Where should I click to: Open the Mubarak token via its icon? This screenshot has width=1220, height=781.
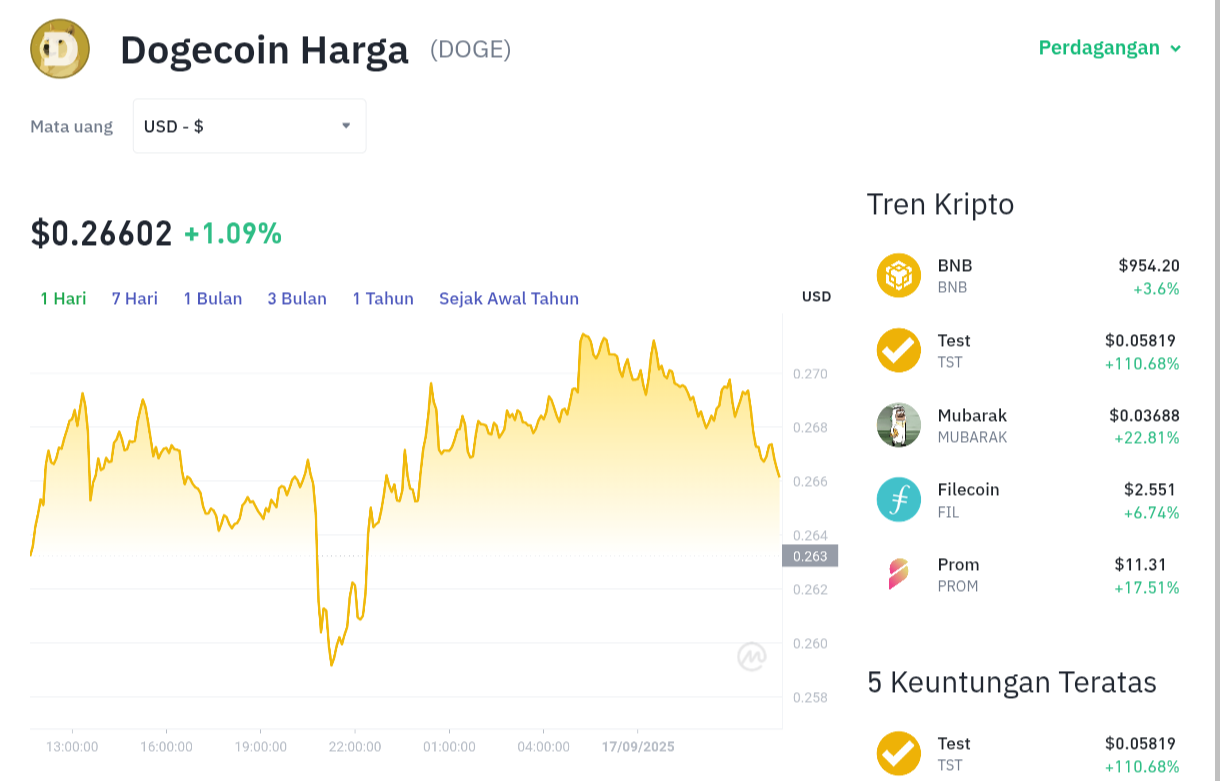[x=897, y=424]
